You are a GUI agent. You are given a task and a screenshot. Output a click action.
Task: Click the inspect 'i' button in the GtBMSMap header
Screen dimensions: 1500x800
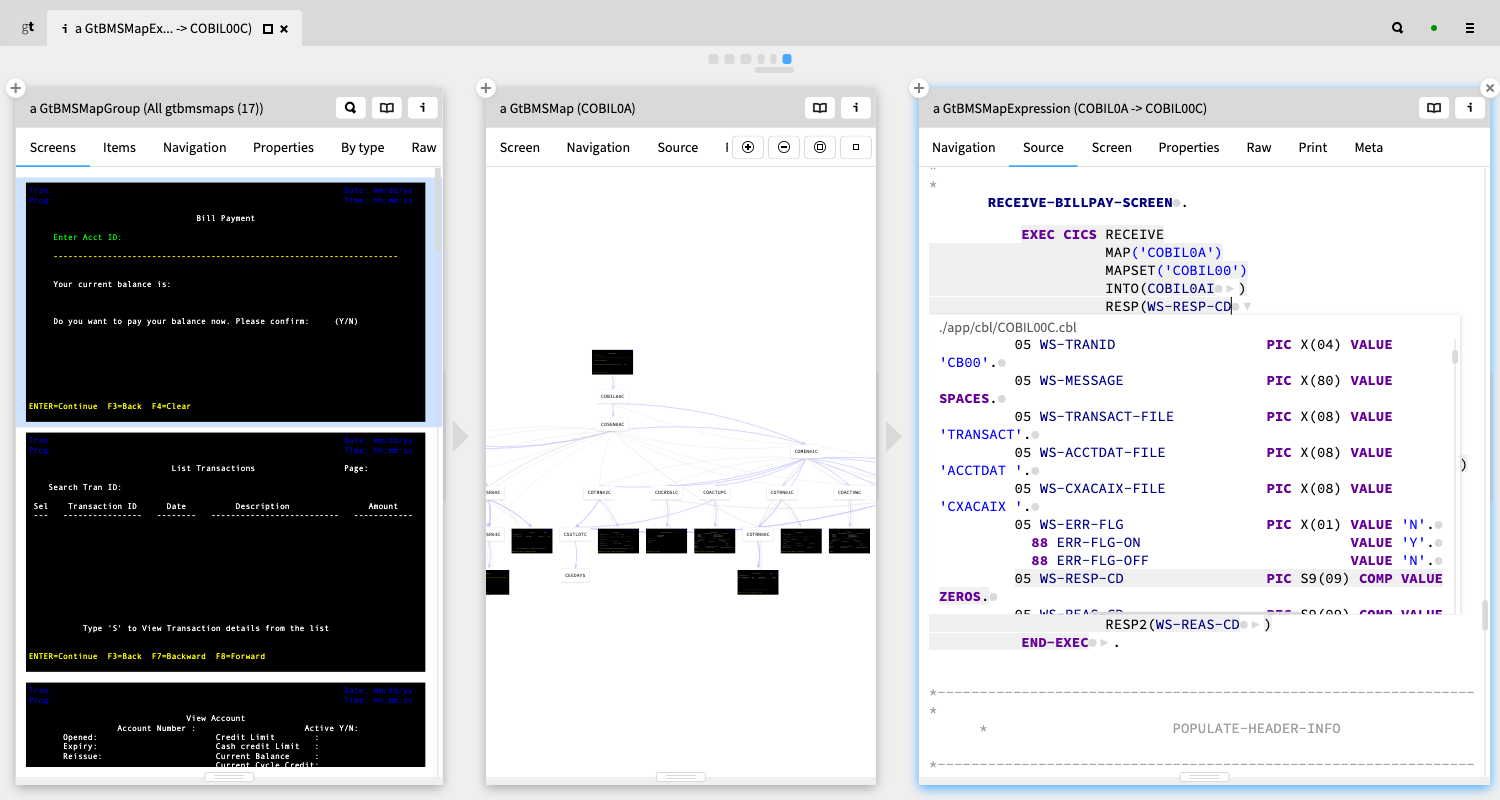pyautogui.click(x=855, y=108)
